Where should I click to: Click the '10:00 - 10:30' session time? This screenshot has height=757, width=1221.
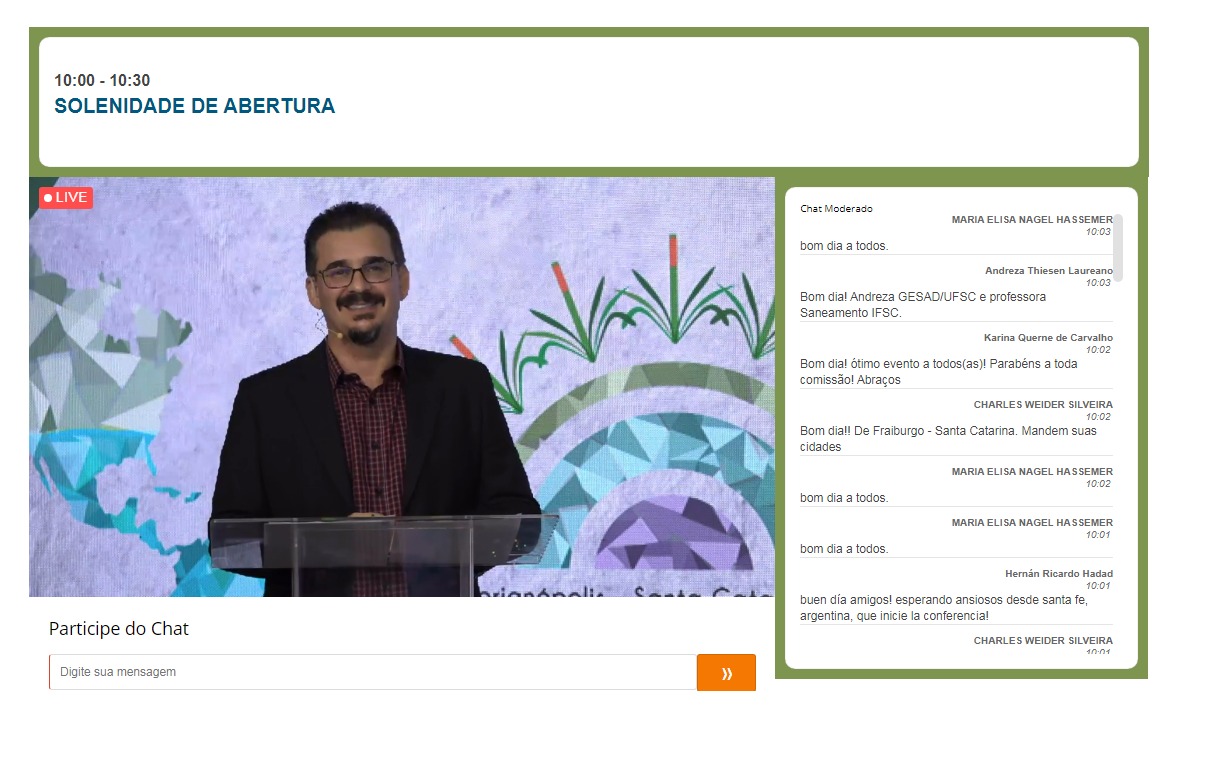102,81
